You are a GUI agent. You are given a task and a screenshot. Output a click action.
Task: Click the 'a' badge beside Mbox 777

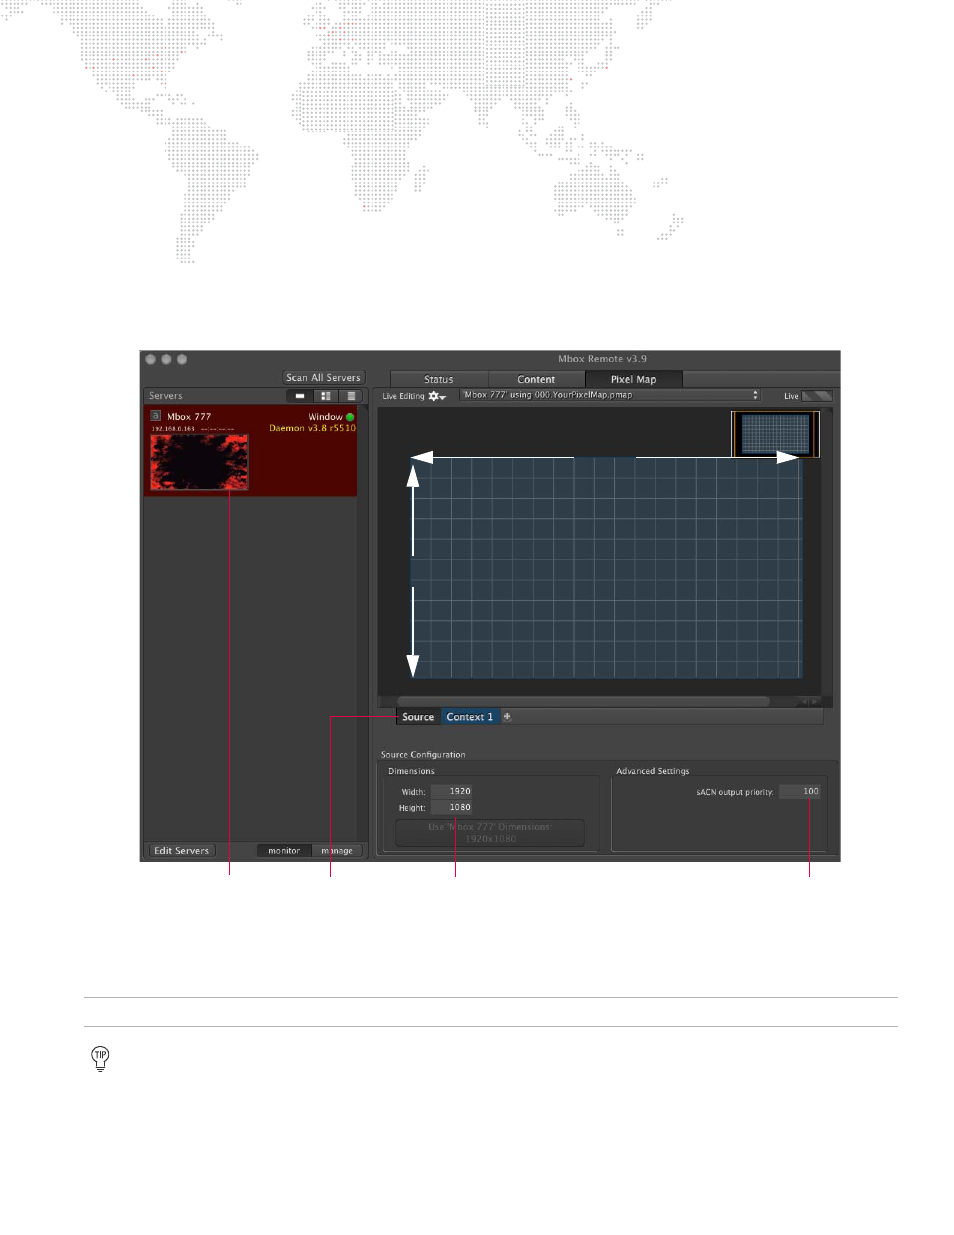(156, 416)
